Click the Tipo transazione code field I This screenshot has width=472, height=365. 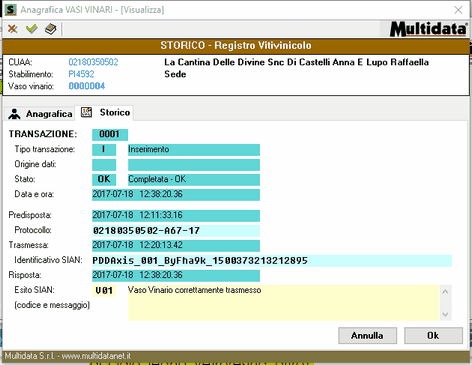104,150
